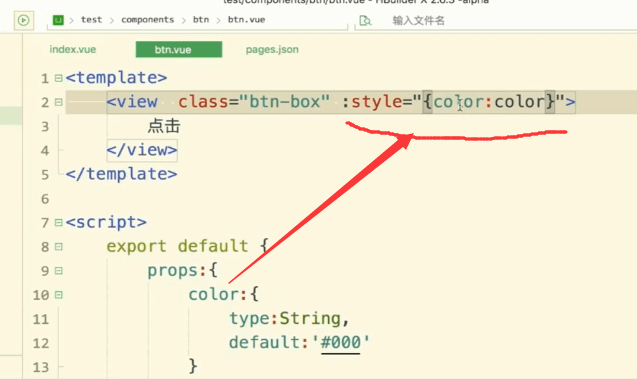Click the <script> tag text
The image size is (637, 380).
[106, 222]
